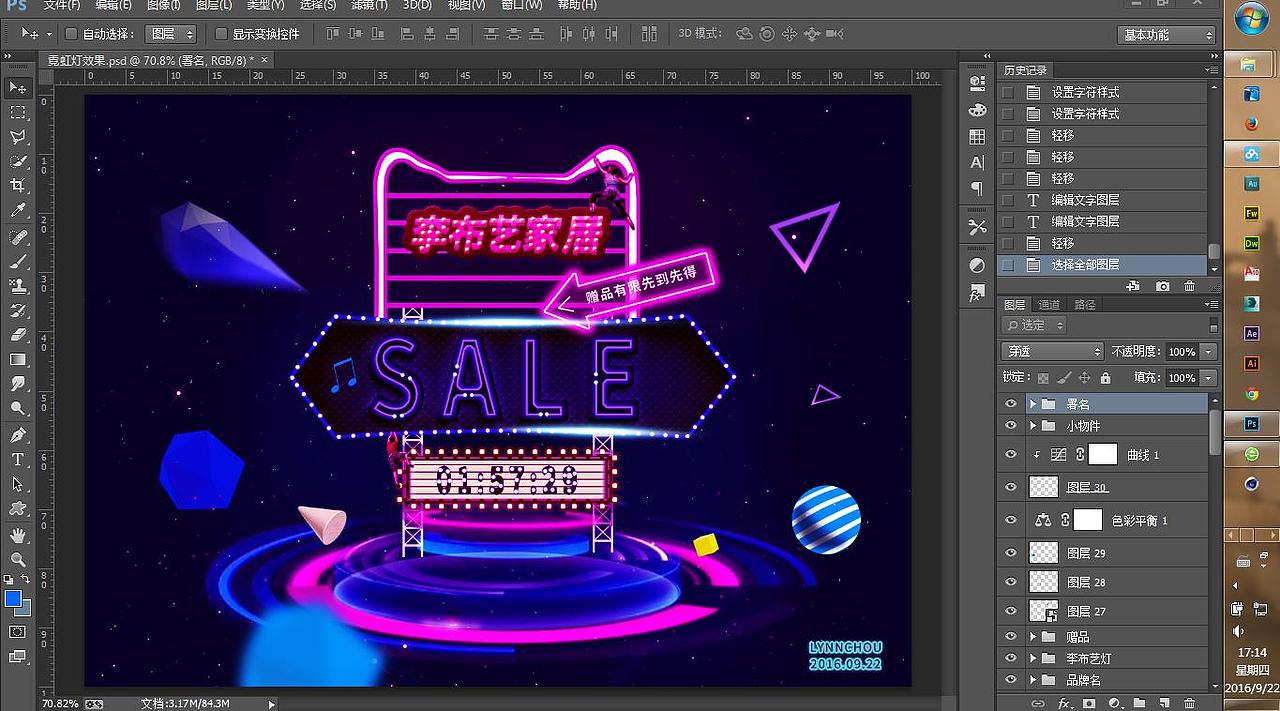This screenshot has height=711, width=1280.
Task: Expand the 赠品 layer group
Action: (1032, 637)
